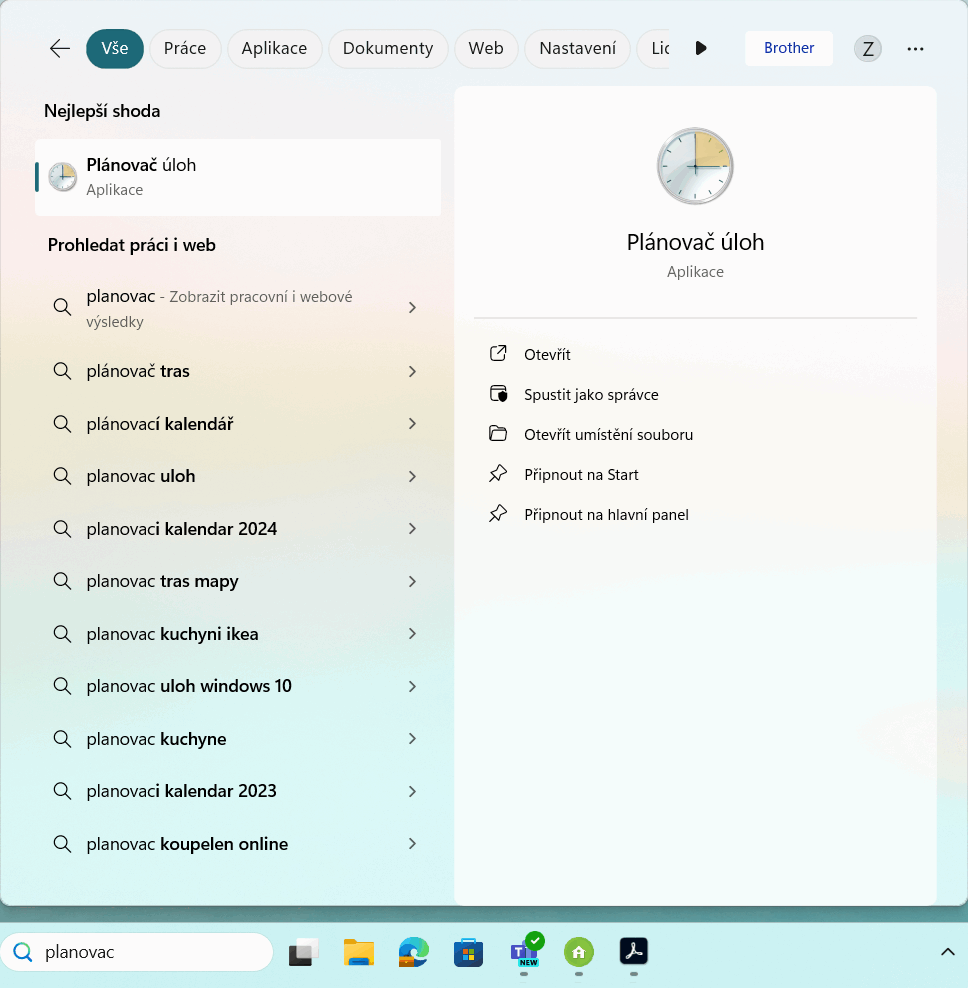Choose 'Spustit jako správce' for Plánovač úloh

pyautogui.click(x=591, y=395)
